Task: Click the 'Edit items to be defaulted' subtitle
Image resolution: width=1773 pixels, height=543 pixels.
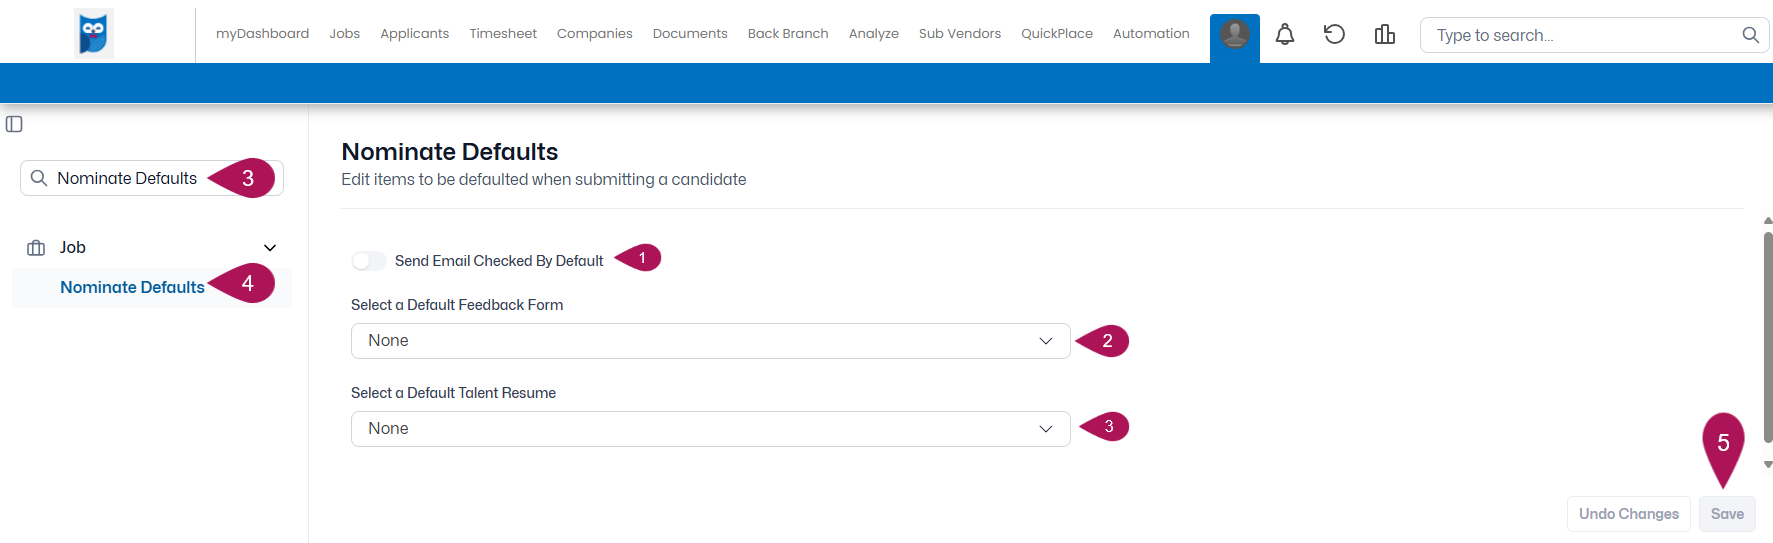Action: click(544, 180)
